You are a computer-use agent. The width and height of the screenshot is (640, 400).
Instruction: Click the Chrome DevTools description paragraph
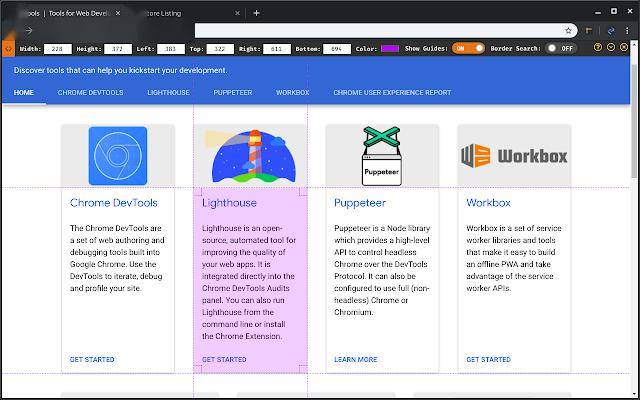click(x=117, y=258)
